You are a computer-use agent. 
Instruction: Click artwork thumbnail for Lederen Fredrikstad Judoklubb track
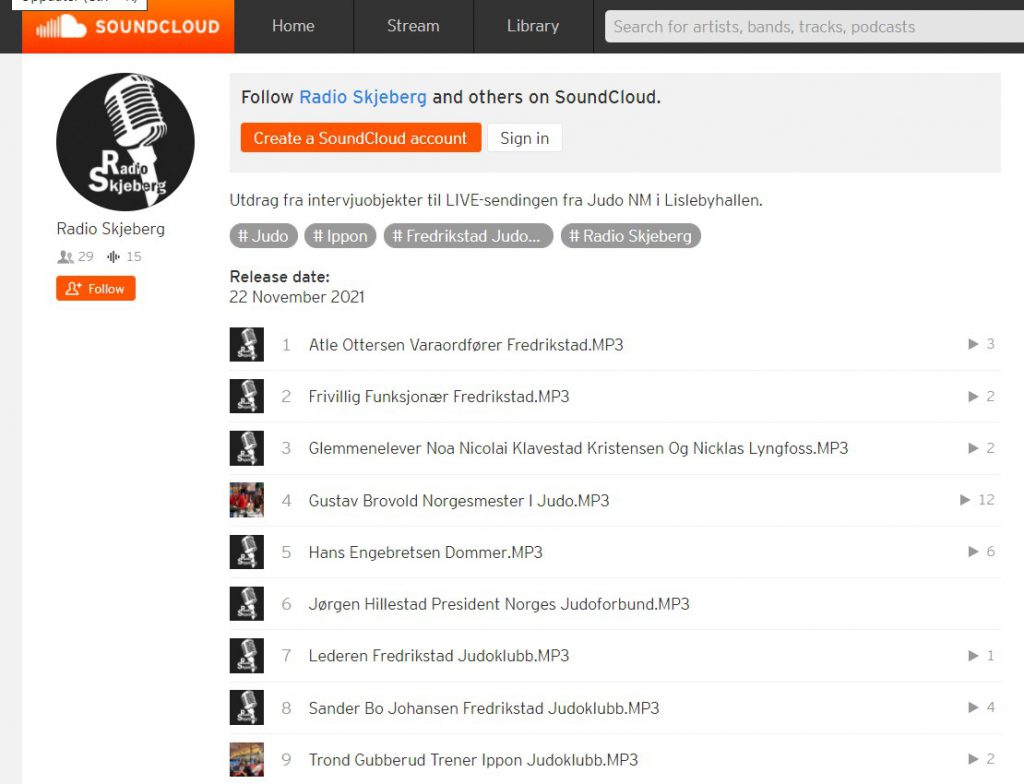[247, 655]
